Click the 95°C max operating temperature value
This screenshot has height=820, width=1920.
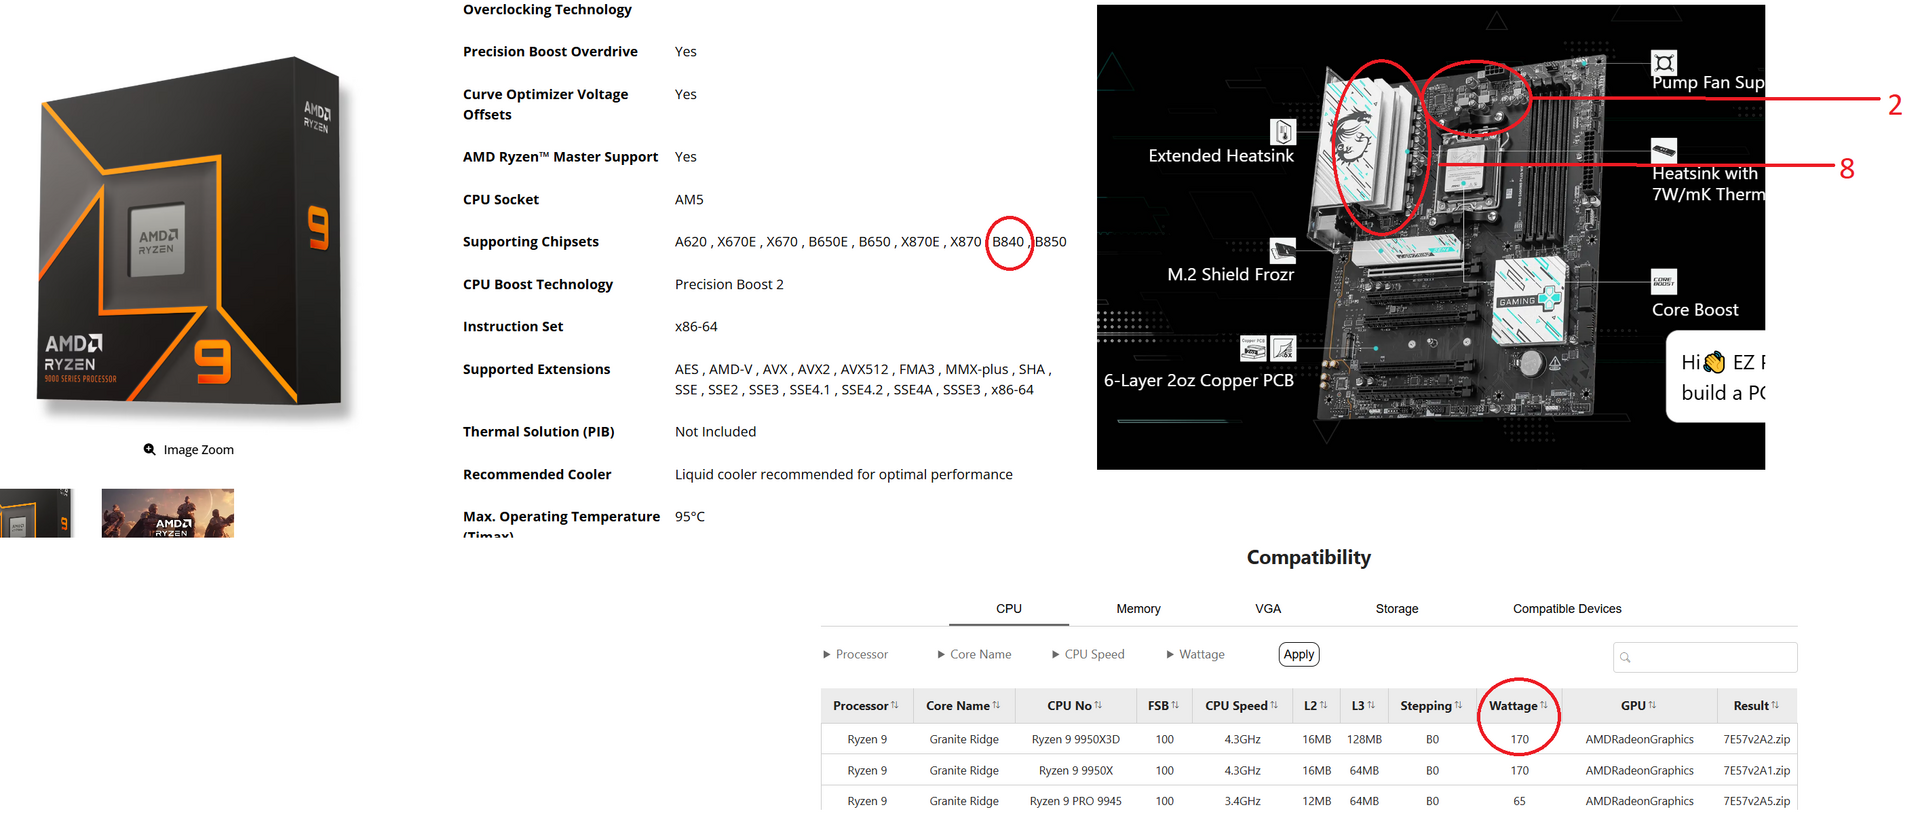[x=690, y=517]
